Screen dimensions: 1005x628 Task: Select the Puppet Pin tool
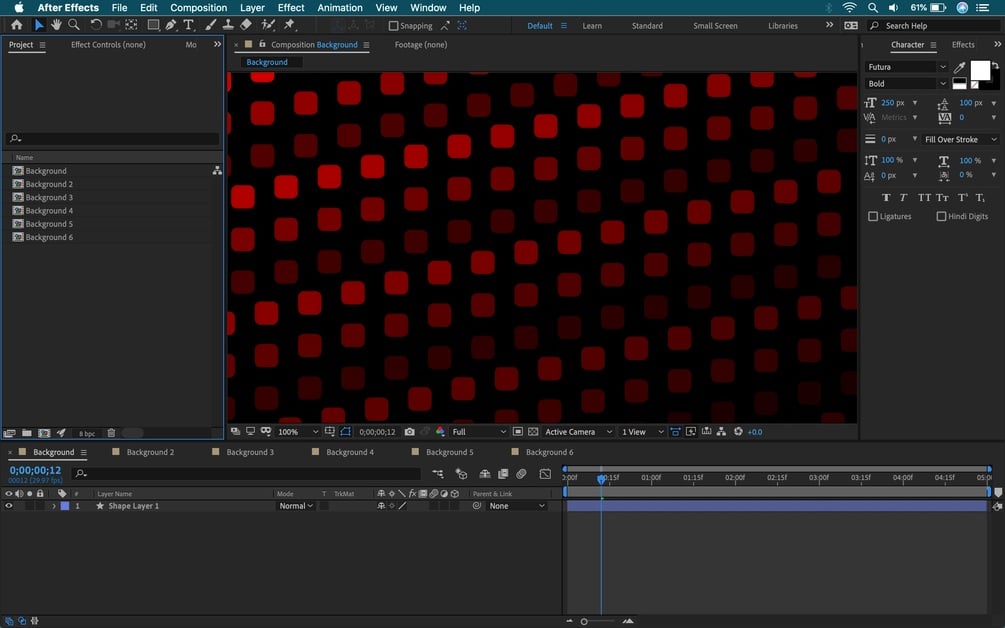click(289, 25)
